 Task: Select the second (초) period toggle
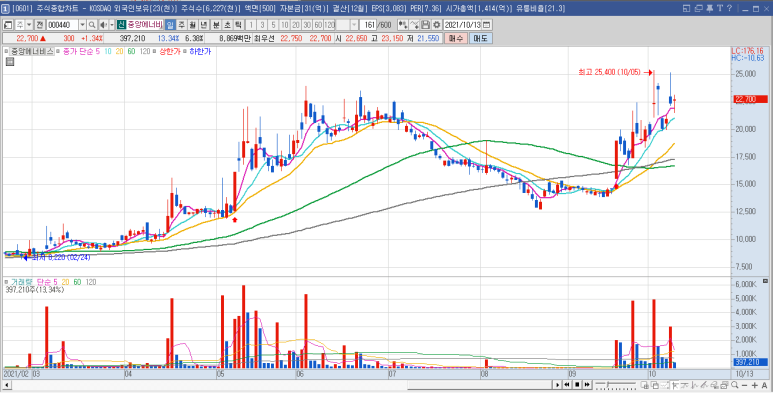coord(227,25)
